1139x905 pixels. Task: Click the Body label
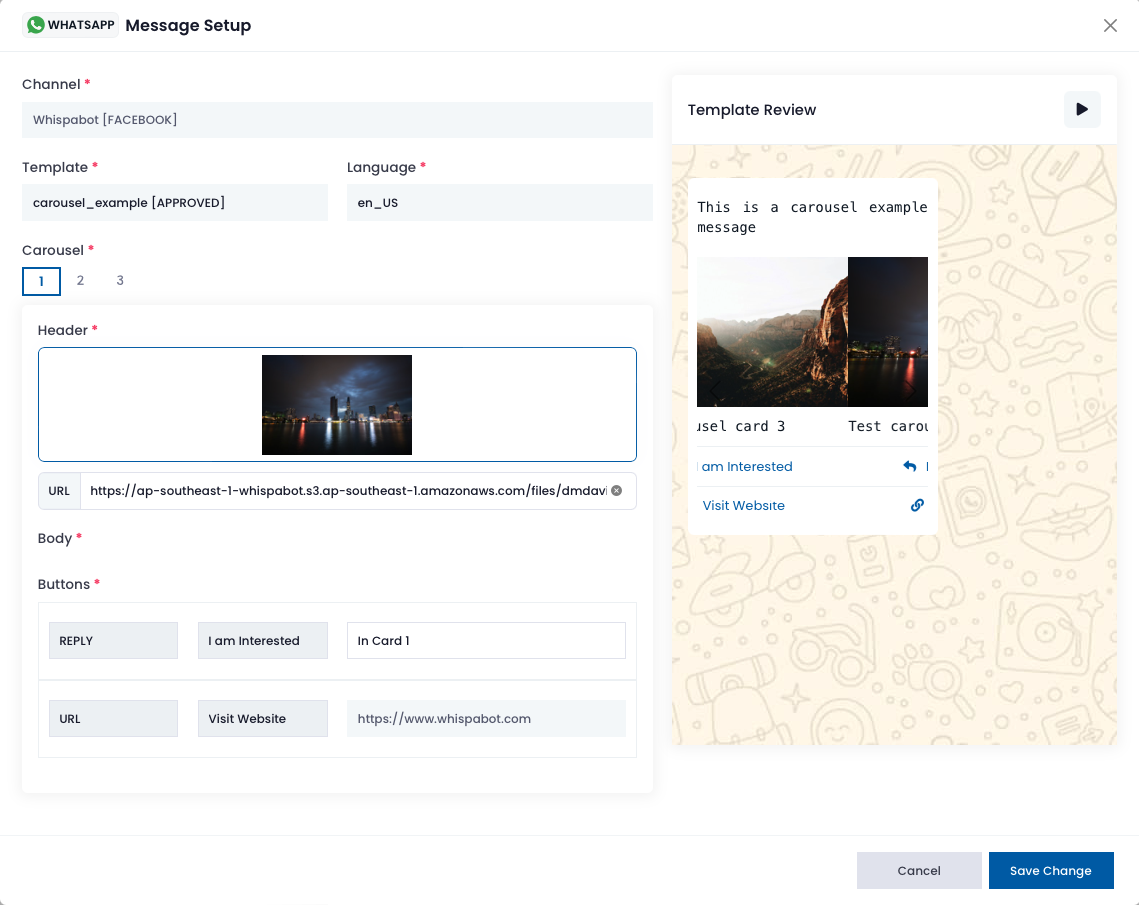(x=54, y=538)
